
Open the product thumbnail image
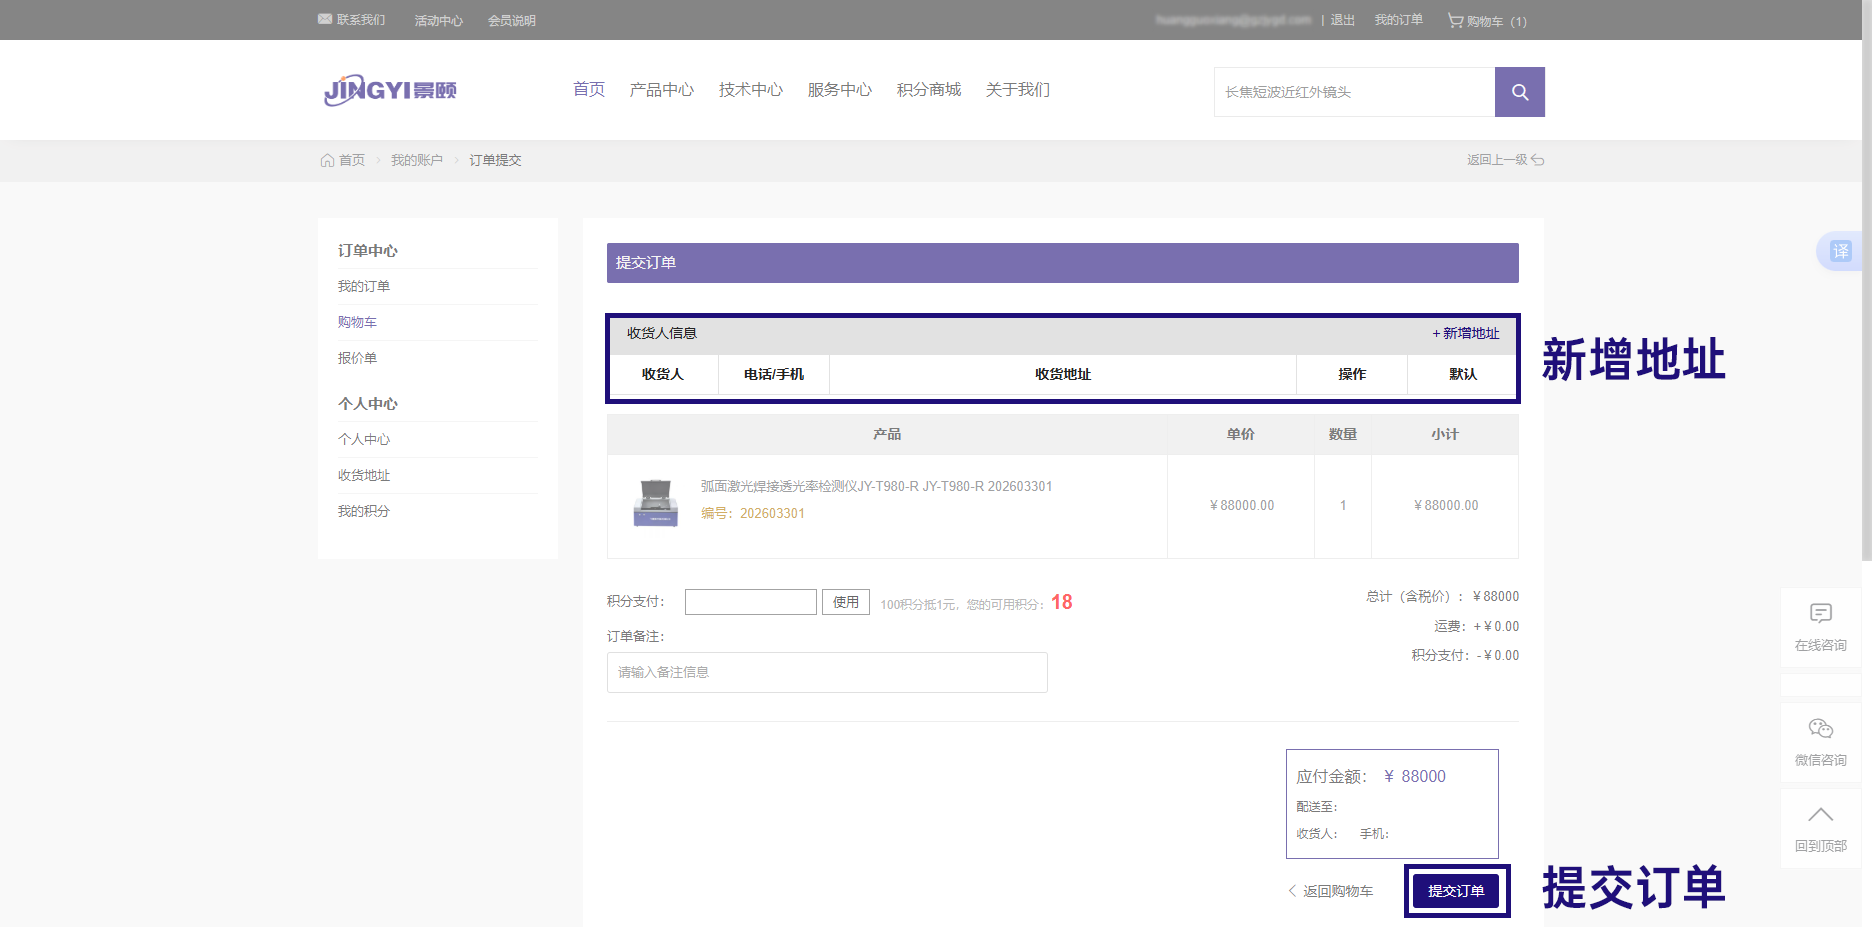[656, 503]
